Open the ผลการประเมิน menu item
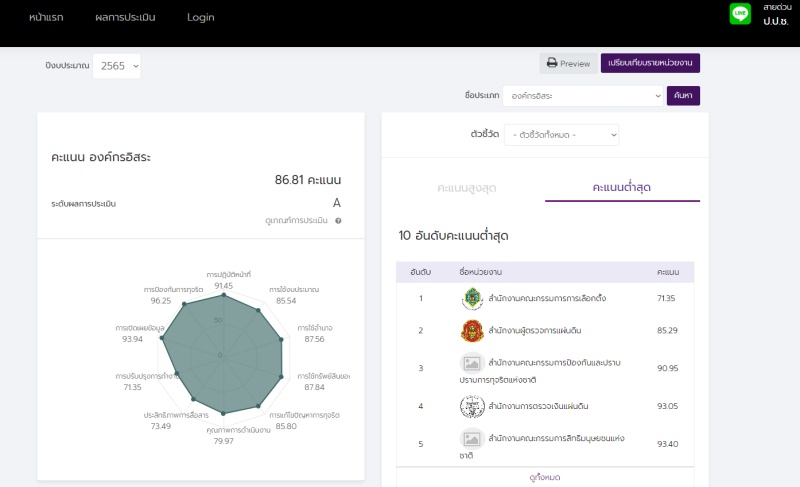Image resolution: width=800 pixels, height=487 pixels. pos(126,17)
